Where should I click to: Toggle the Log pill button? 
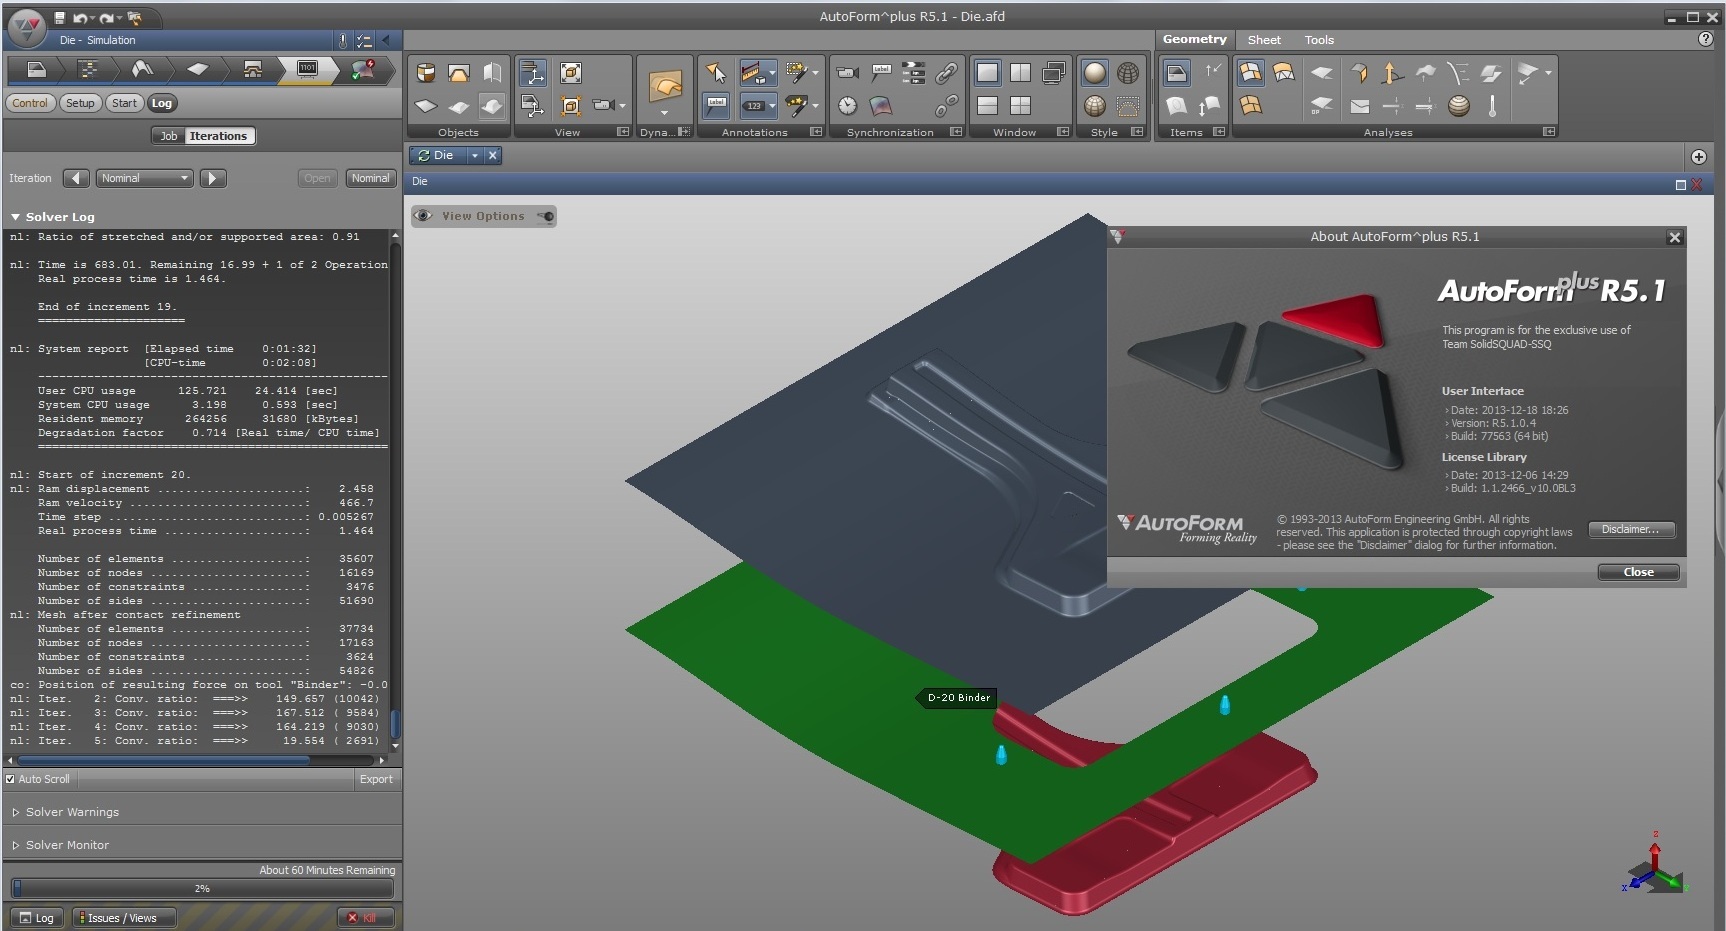pyautogui.click(x=162, y=103)
